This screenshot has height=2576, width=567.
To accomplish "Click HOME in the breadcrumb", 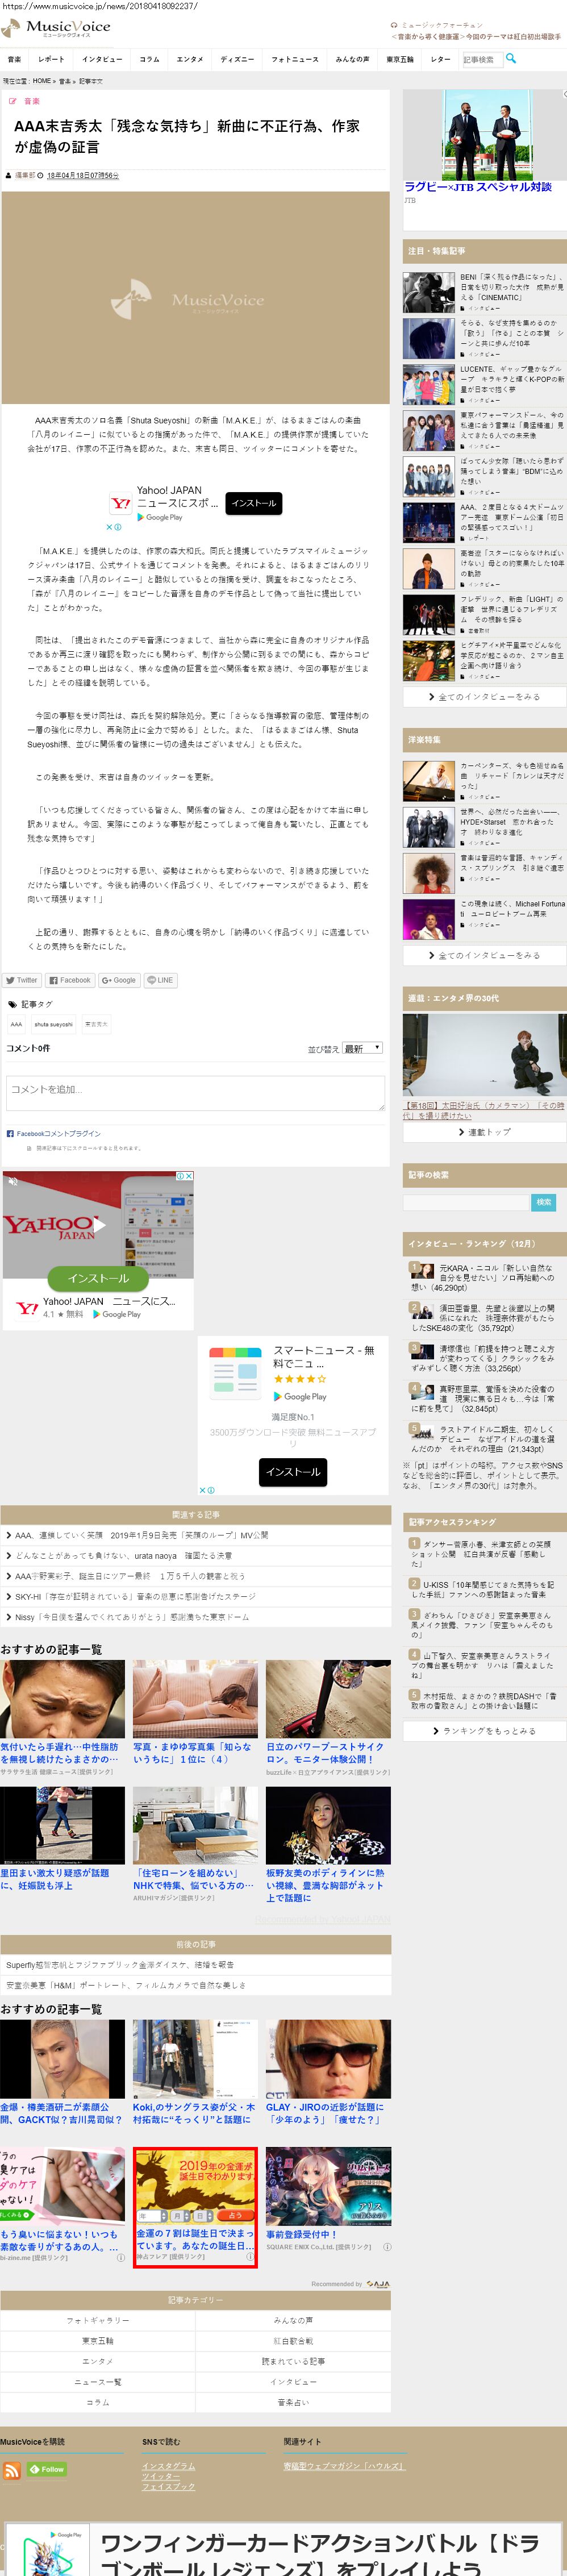I will [41, 81].
